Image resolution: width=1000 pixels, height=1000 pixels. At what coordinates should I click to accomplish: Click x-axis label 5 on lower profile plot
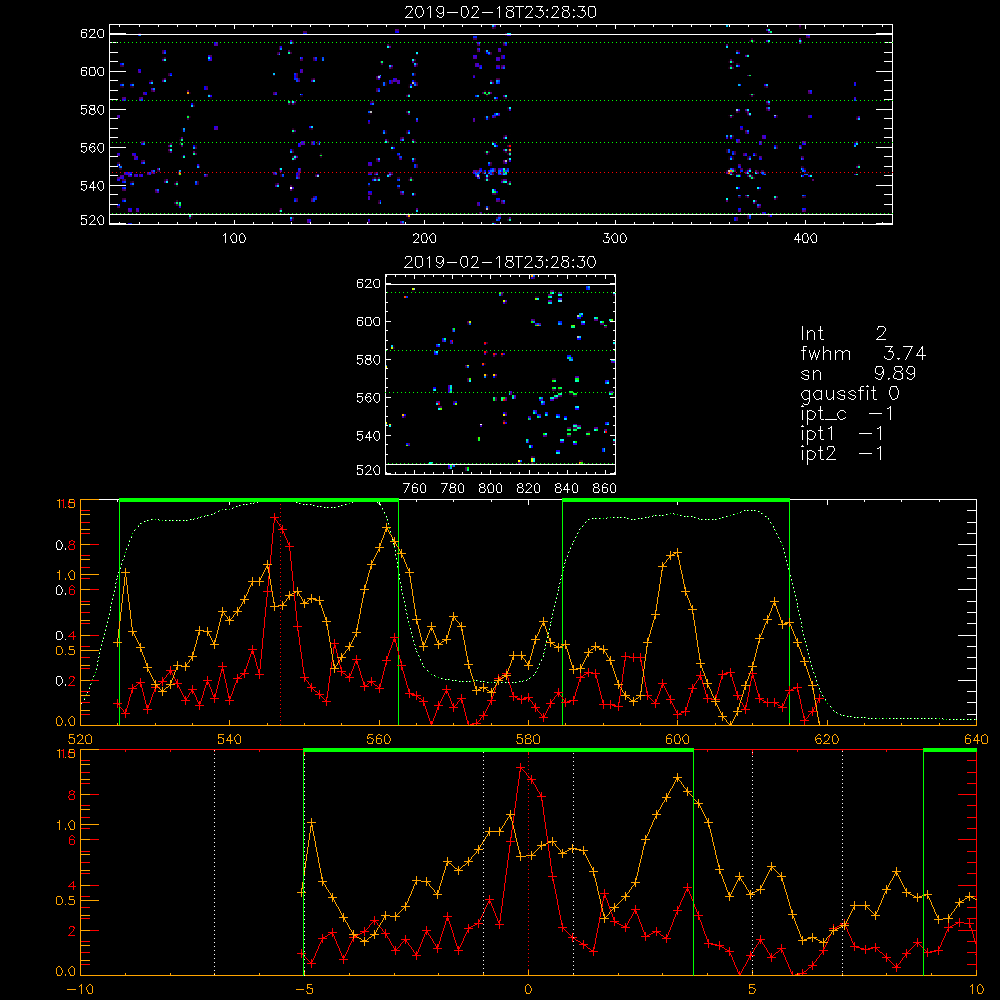752,989
